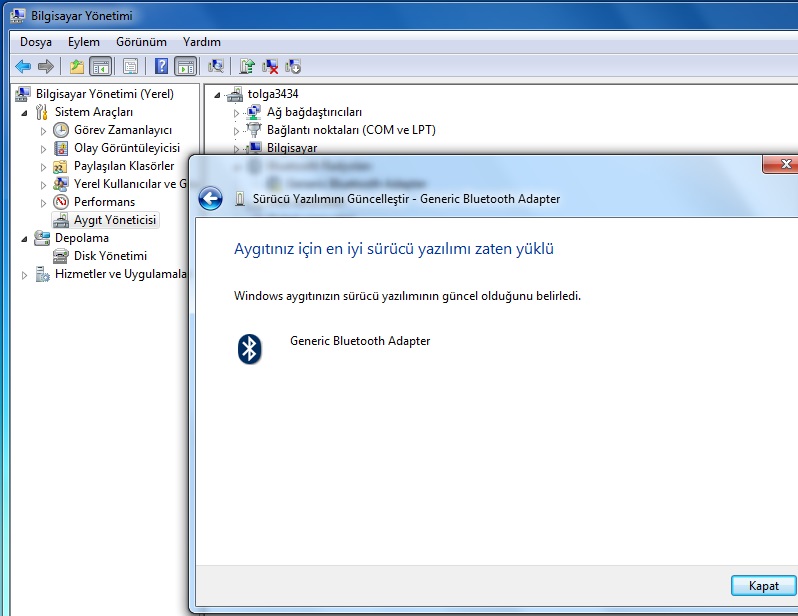Click the Kapat button
The height and width of the screenshot is (616, 798).
[x=763, y=585]
